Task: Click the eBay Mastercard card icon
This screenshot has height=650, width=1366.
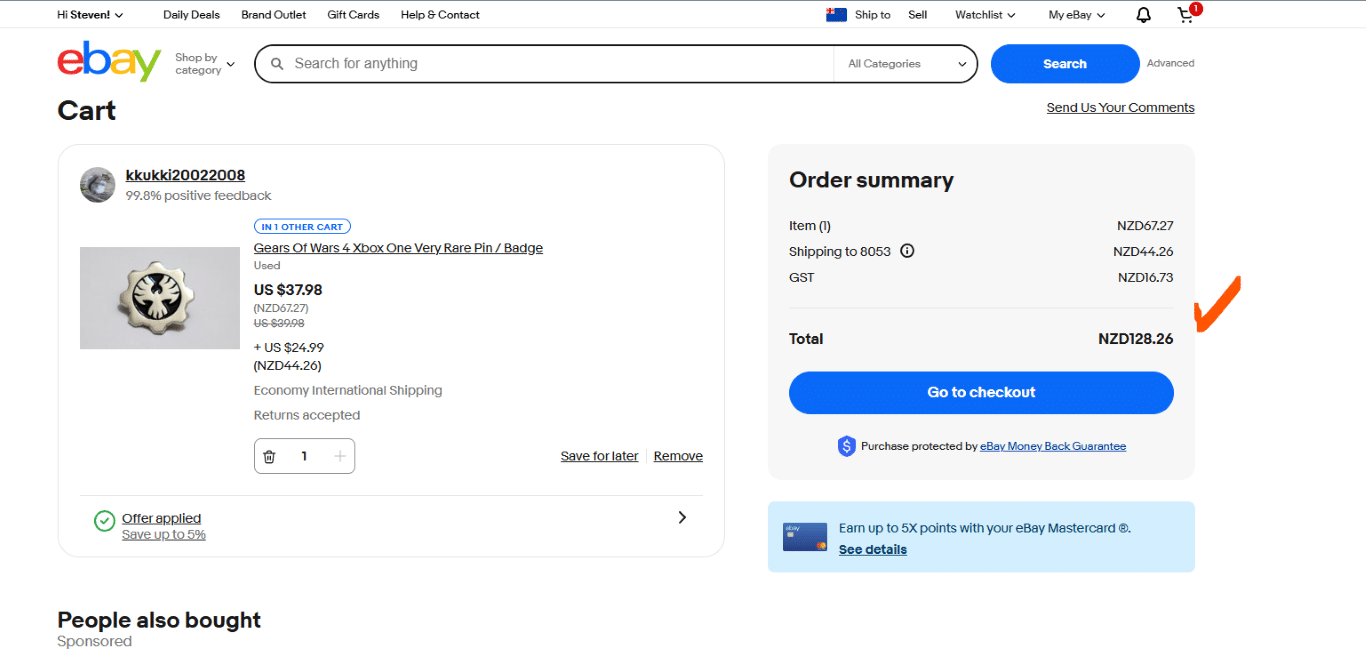Action: (804, 537)
